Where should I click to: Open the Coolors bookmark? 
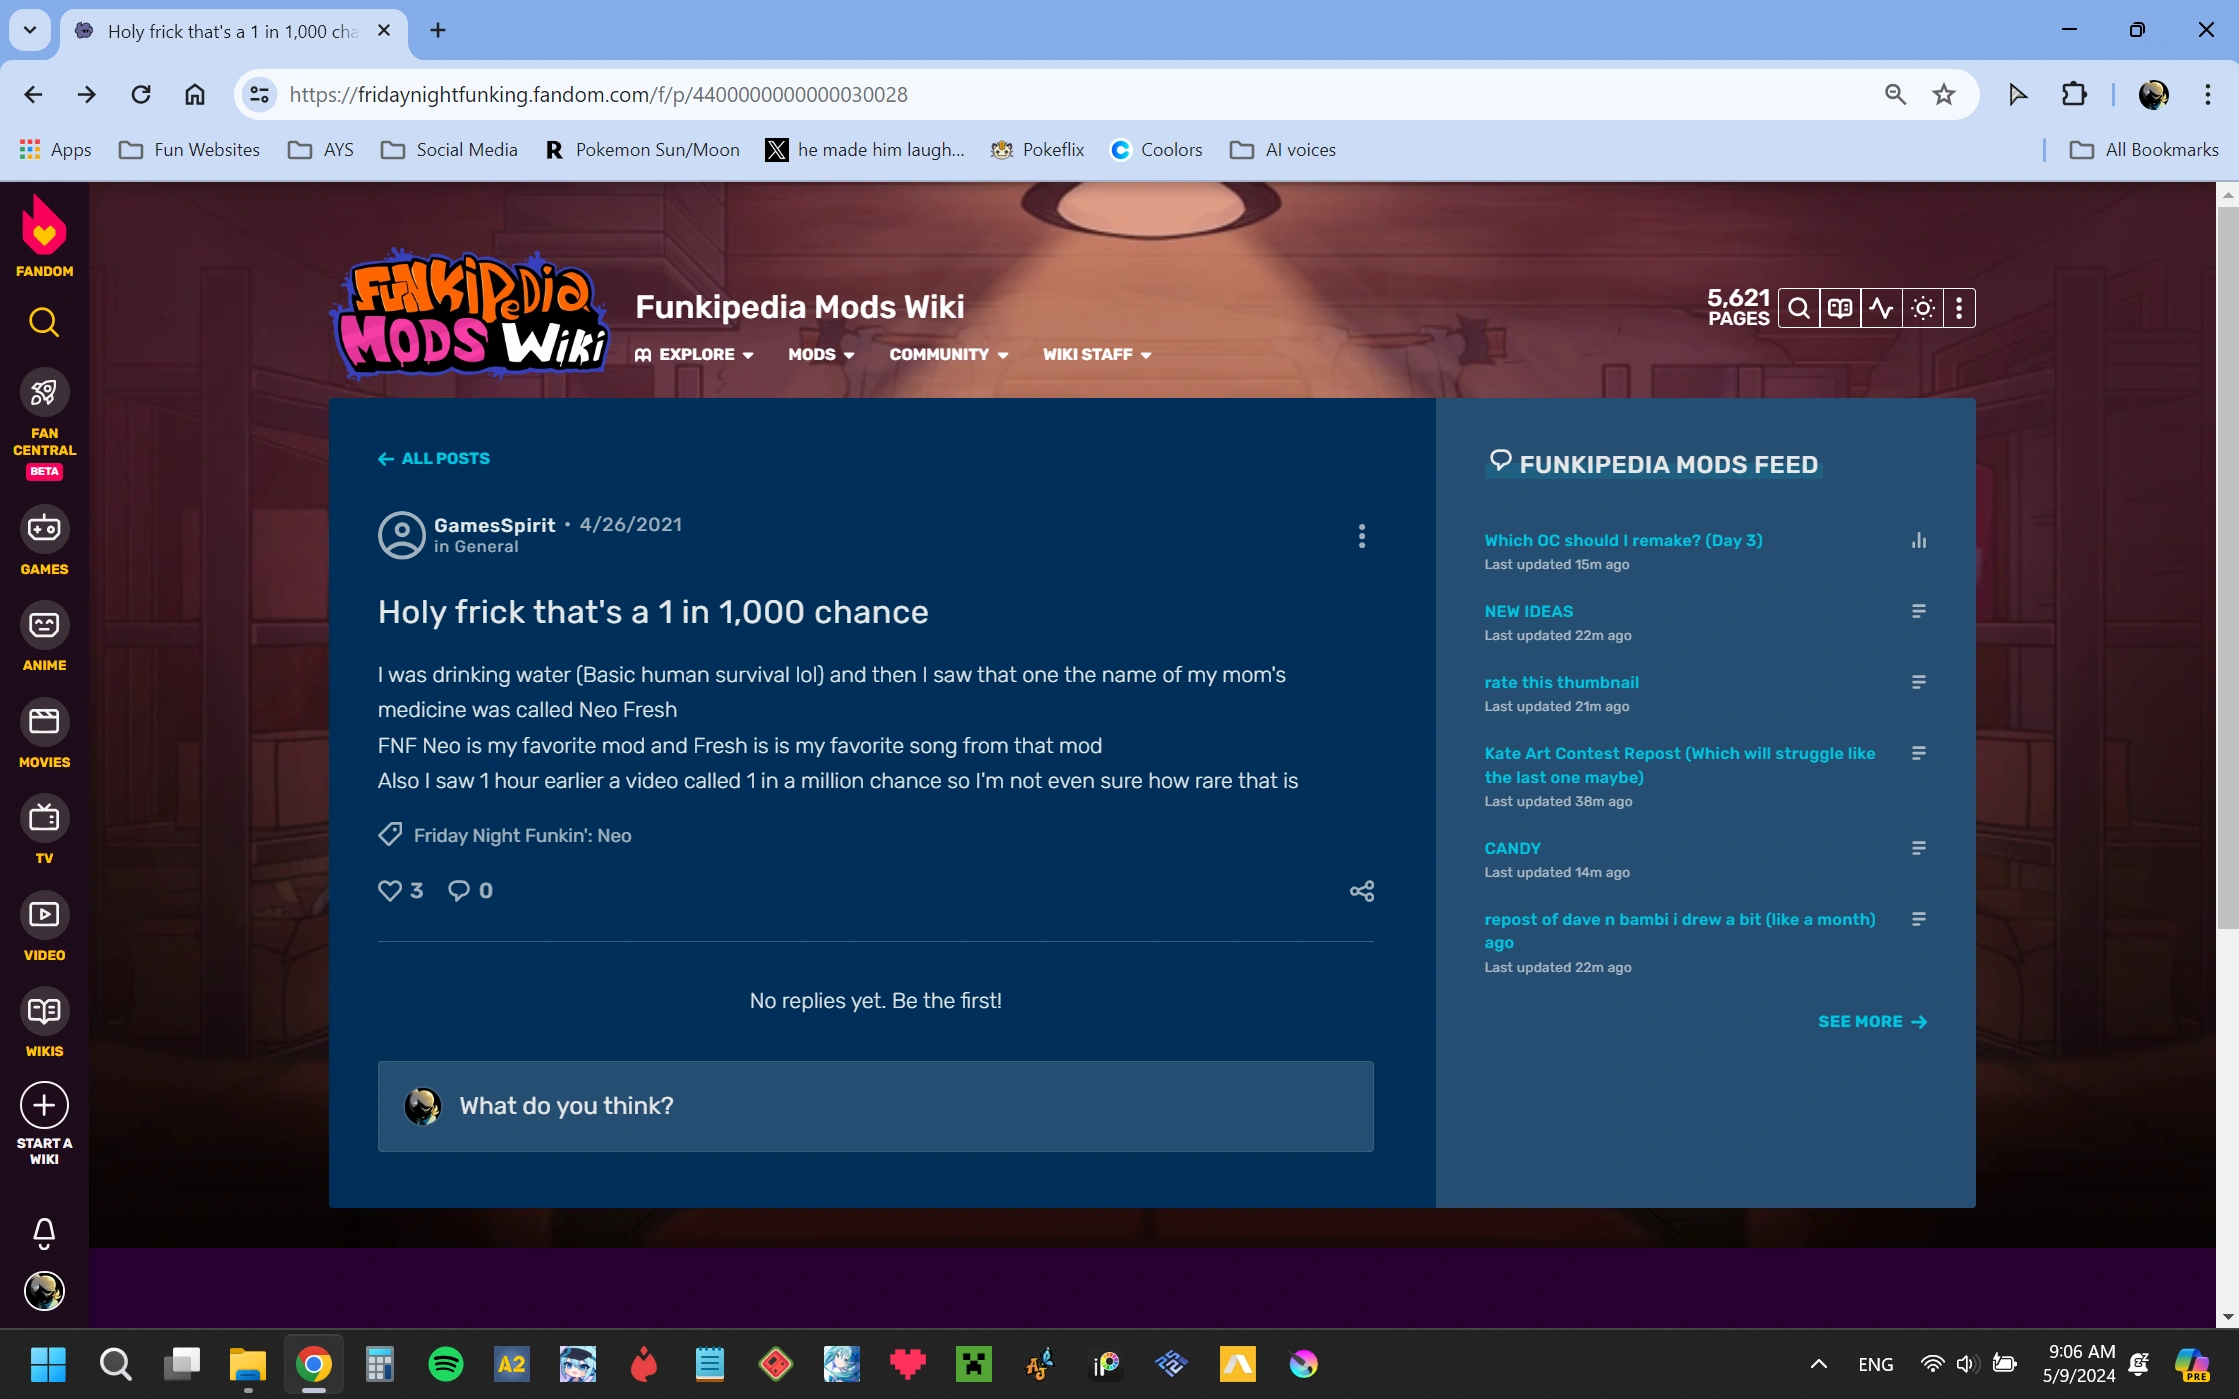point(1157,150)
